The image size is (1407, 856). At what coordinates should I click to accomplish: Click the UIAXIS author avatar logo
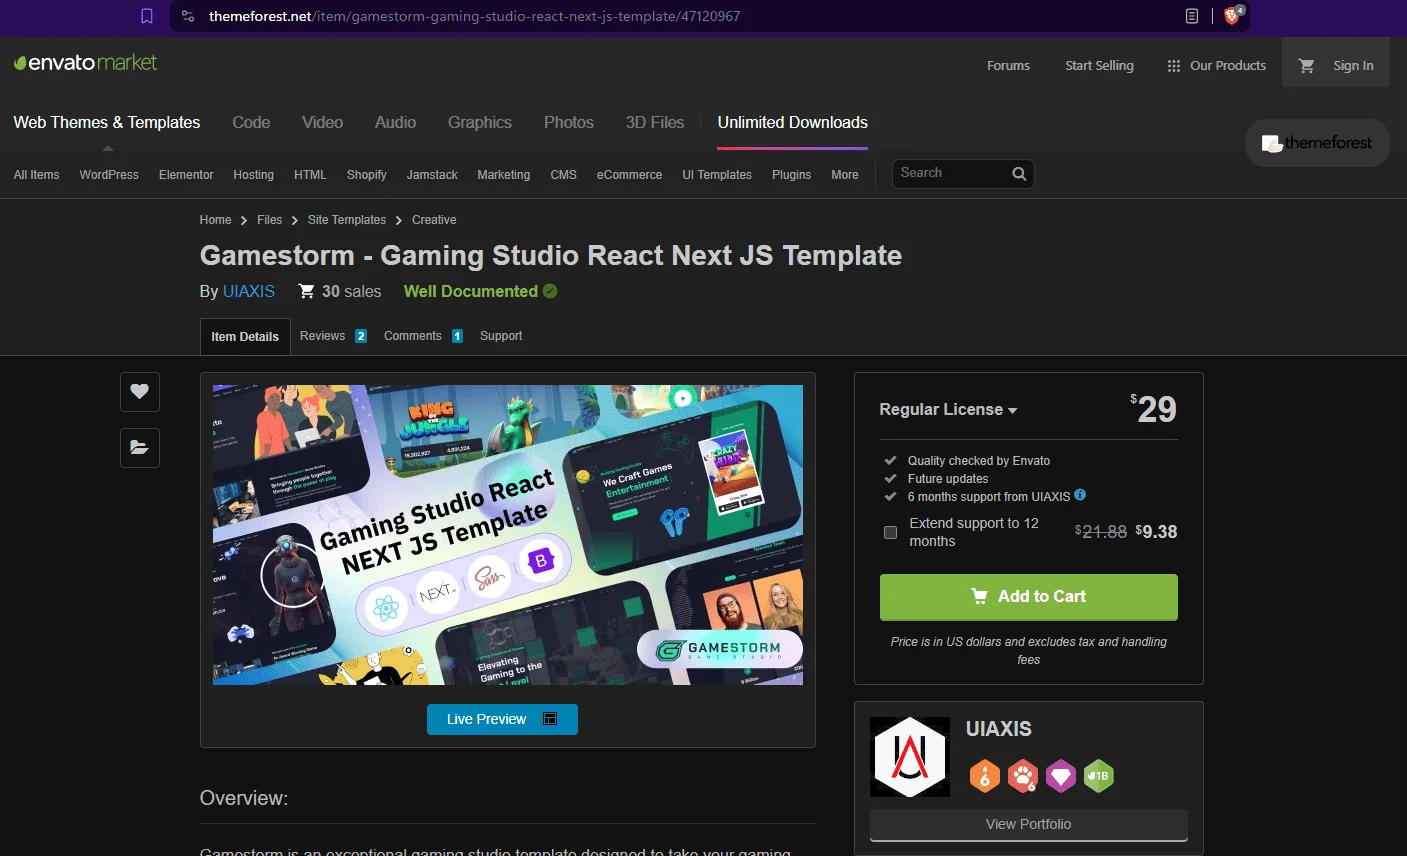coord(910,757)
